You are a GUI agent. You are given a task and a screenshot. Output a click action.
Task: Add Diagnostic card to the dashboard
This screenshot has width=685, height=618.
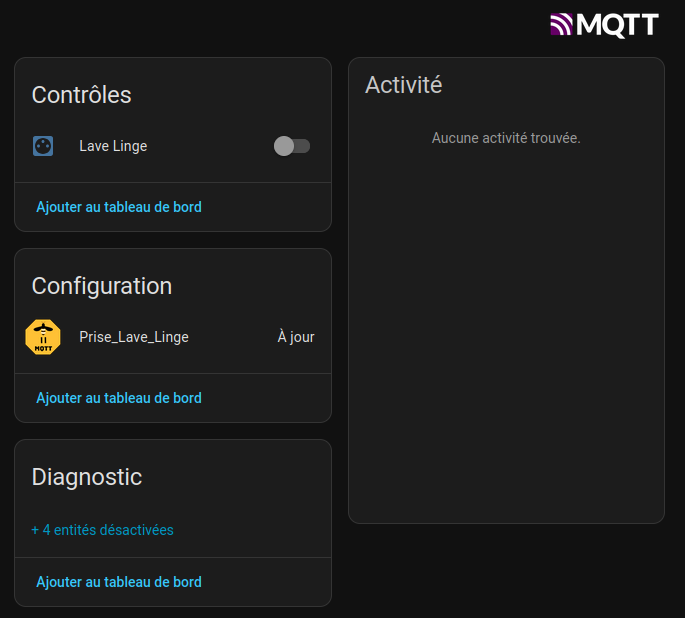point(119,582)
